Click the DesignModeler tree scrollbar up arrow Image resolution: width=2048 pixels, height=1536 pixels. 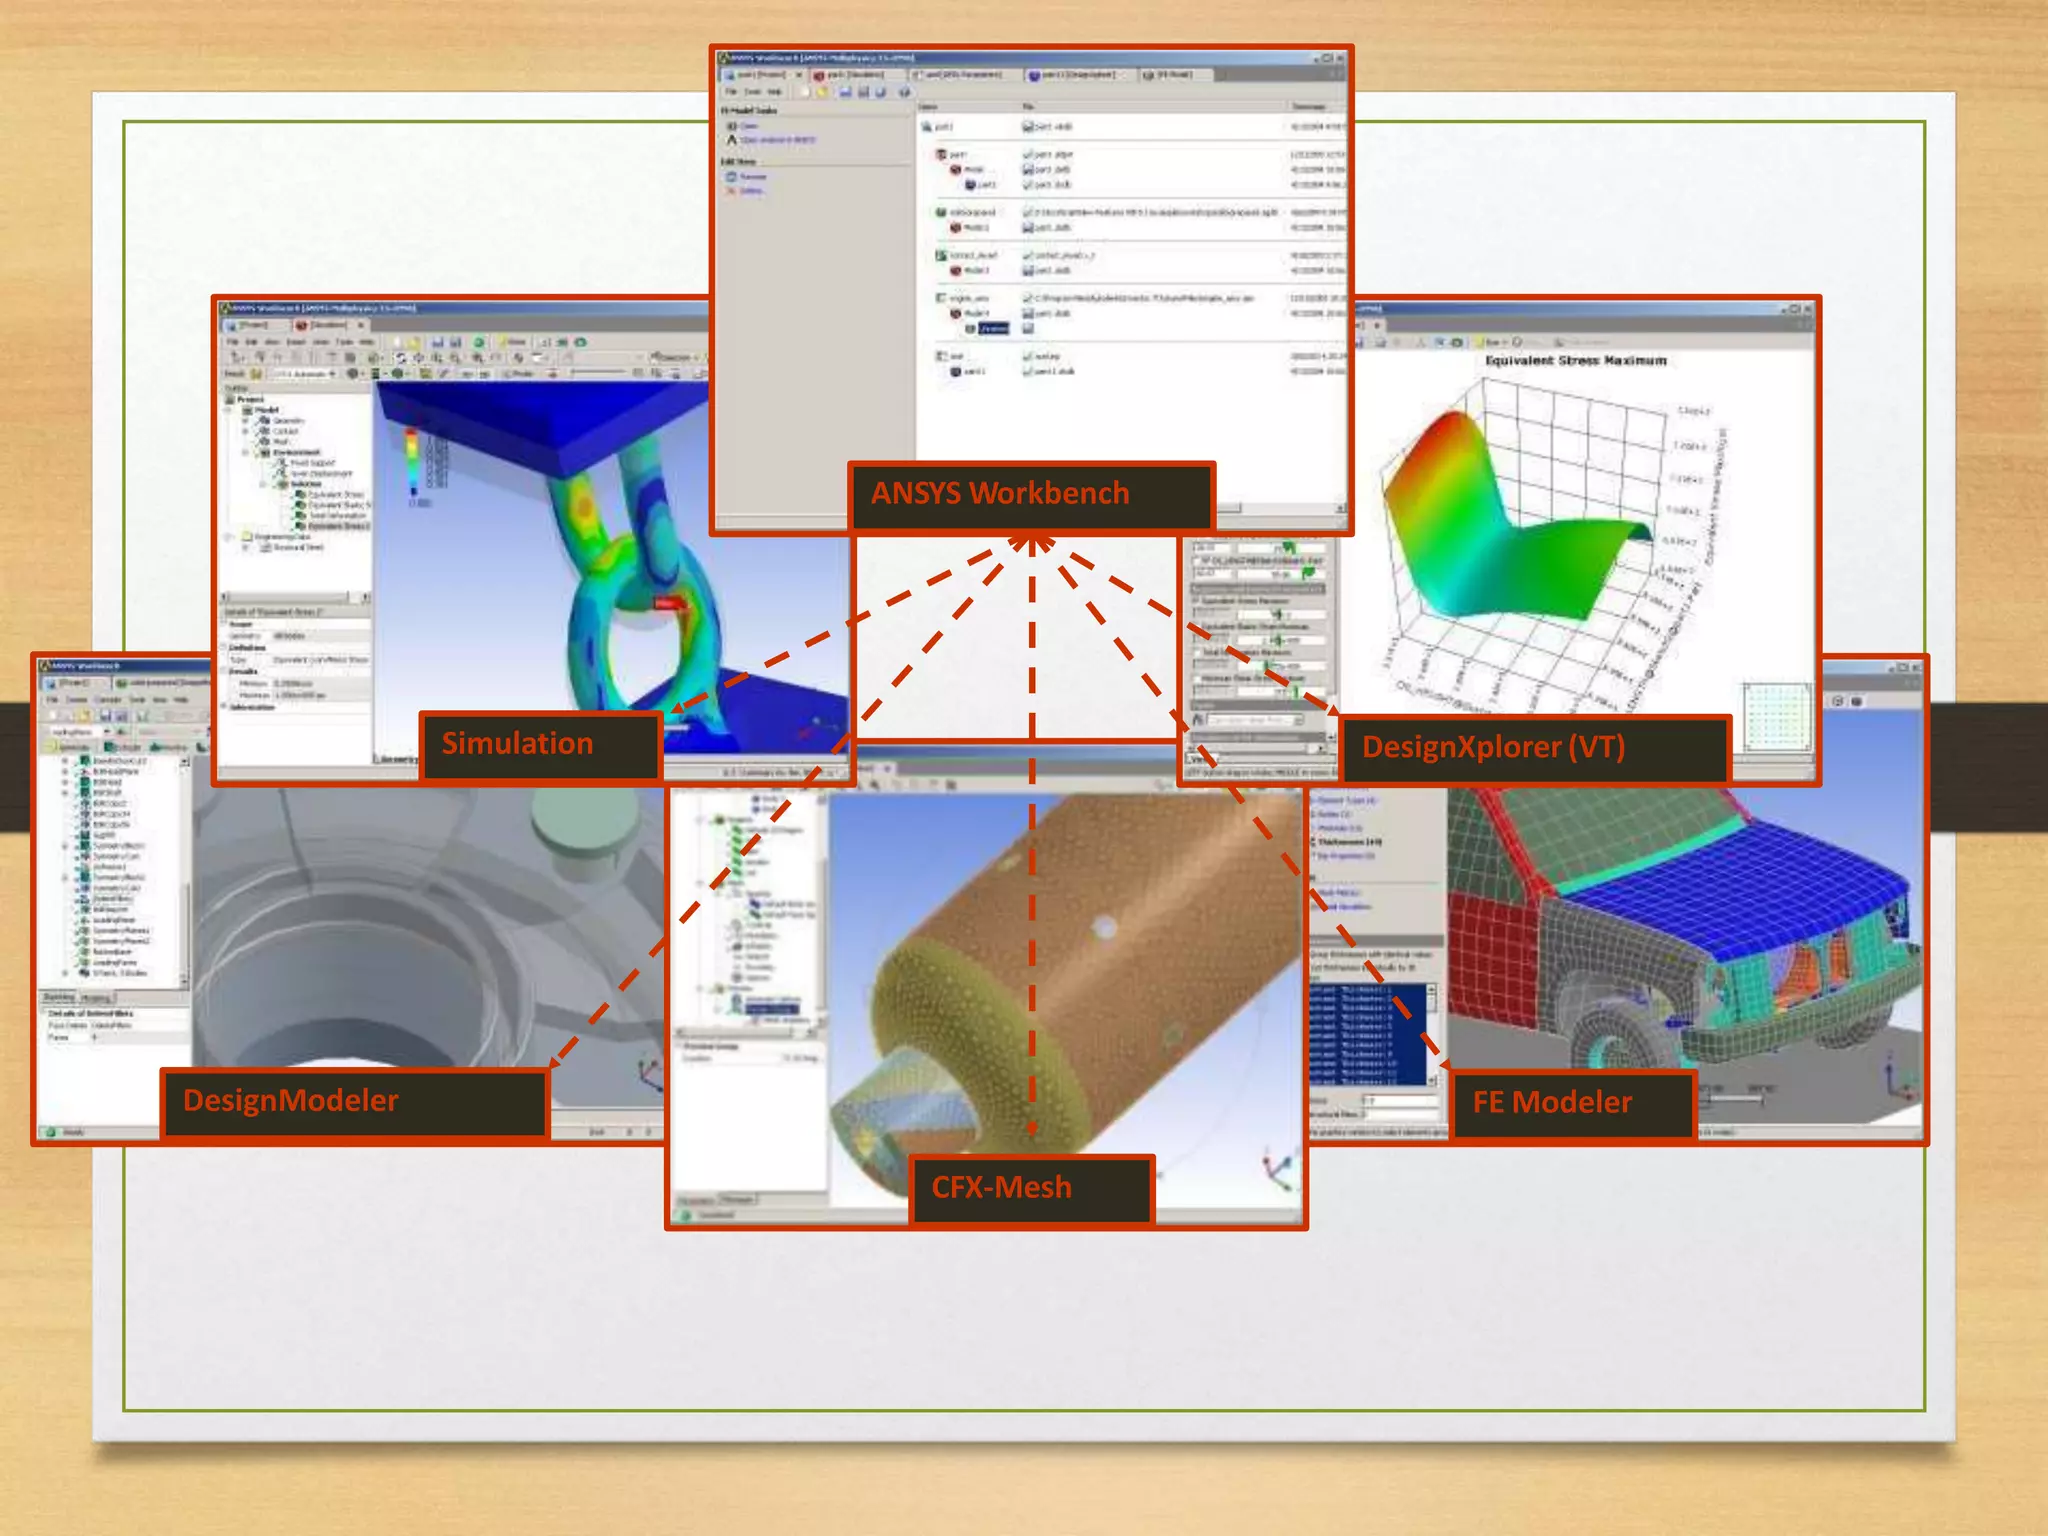(184, 762)
